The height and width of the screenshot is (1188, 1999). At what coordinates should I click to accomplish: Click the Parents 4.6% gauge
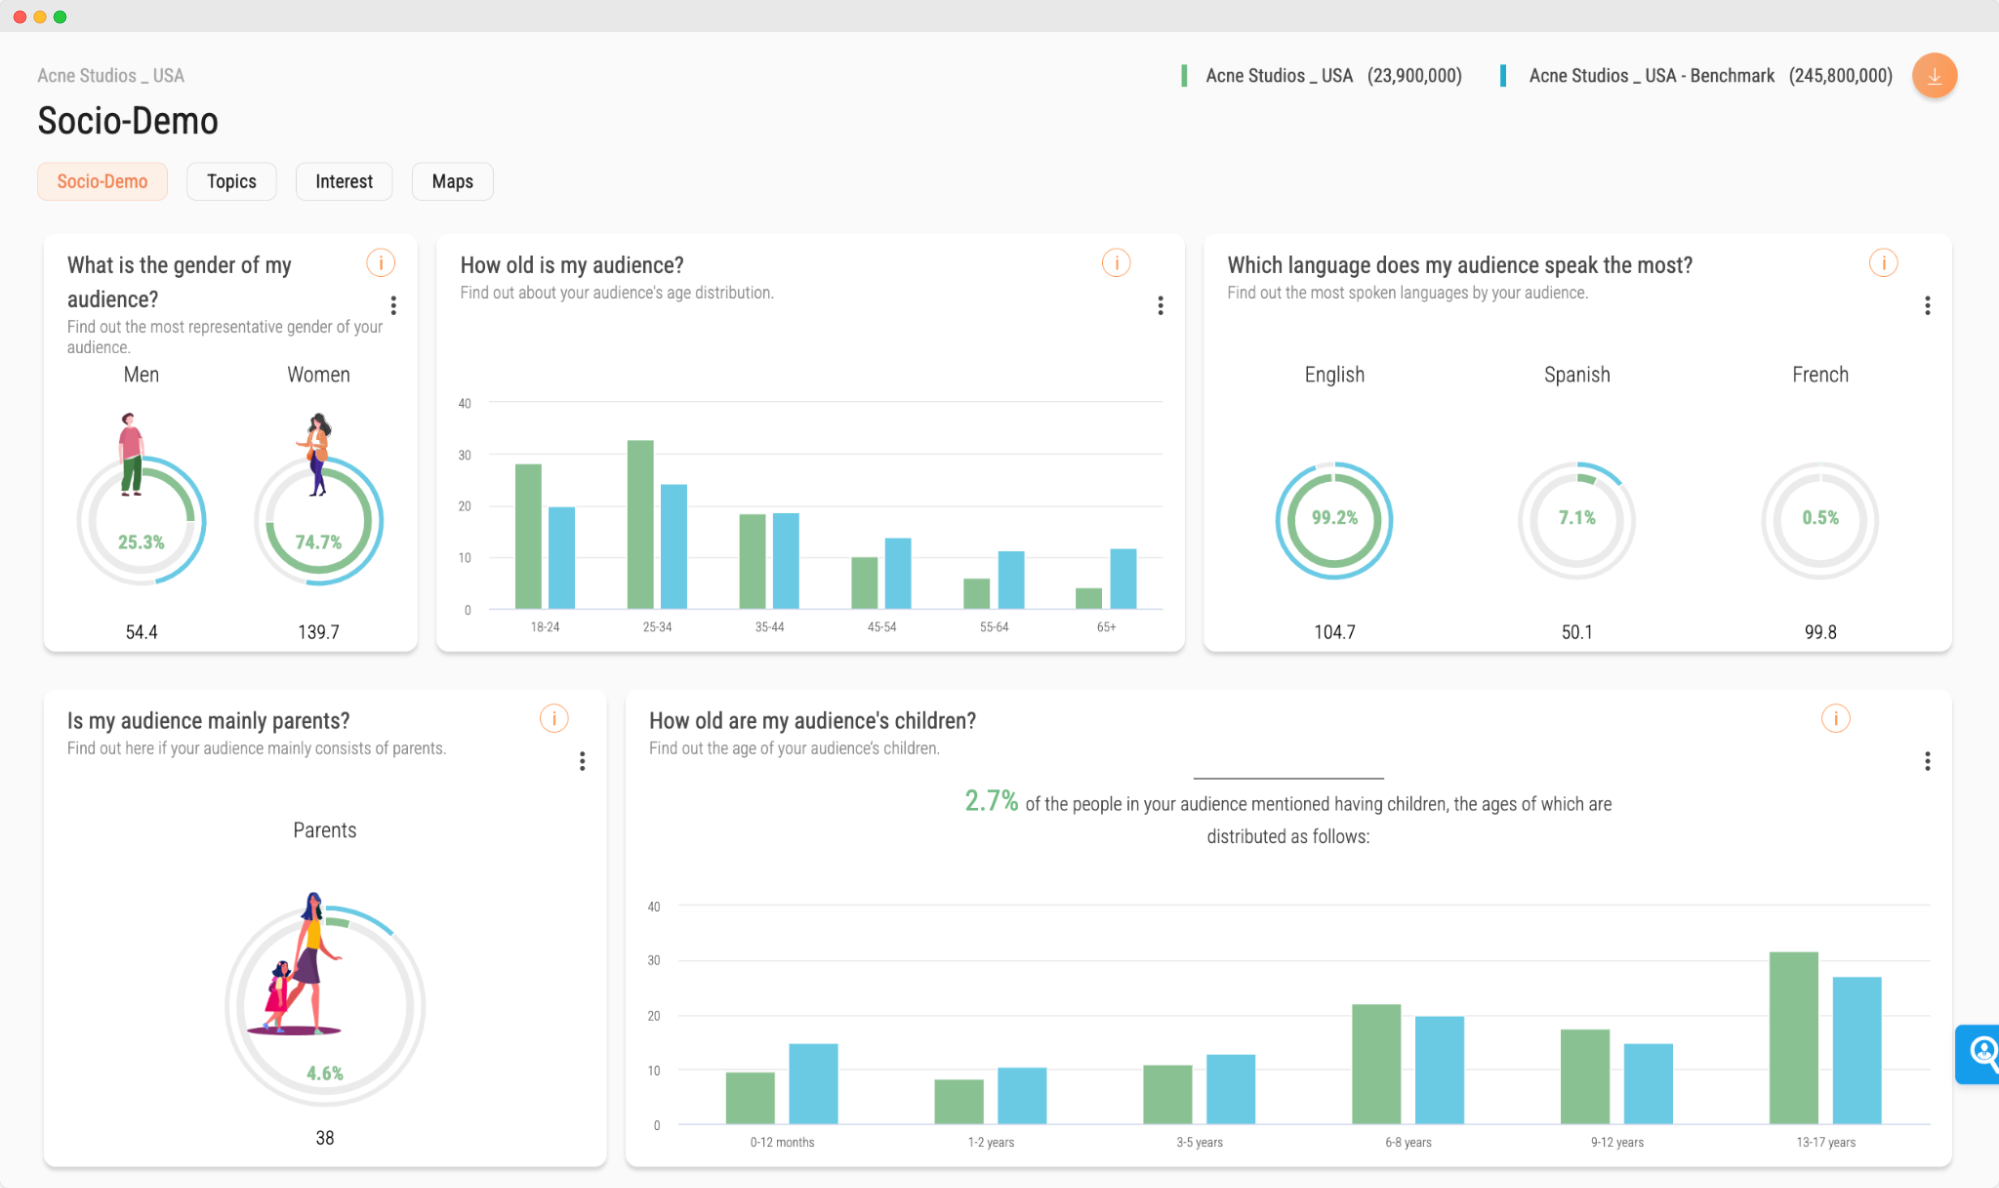325,1004
